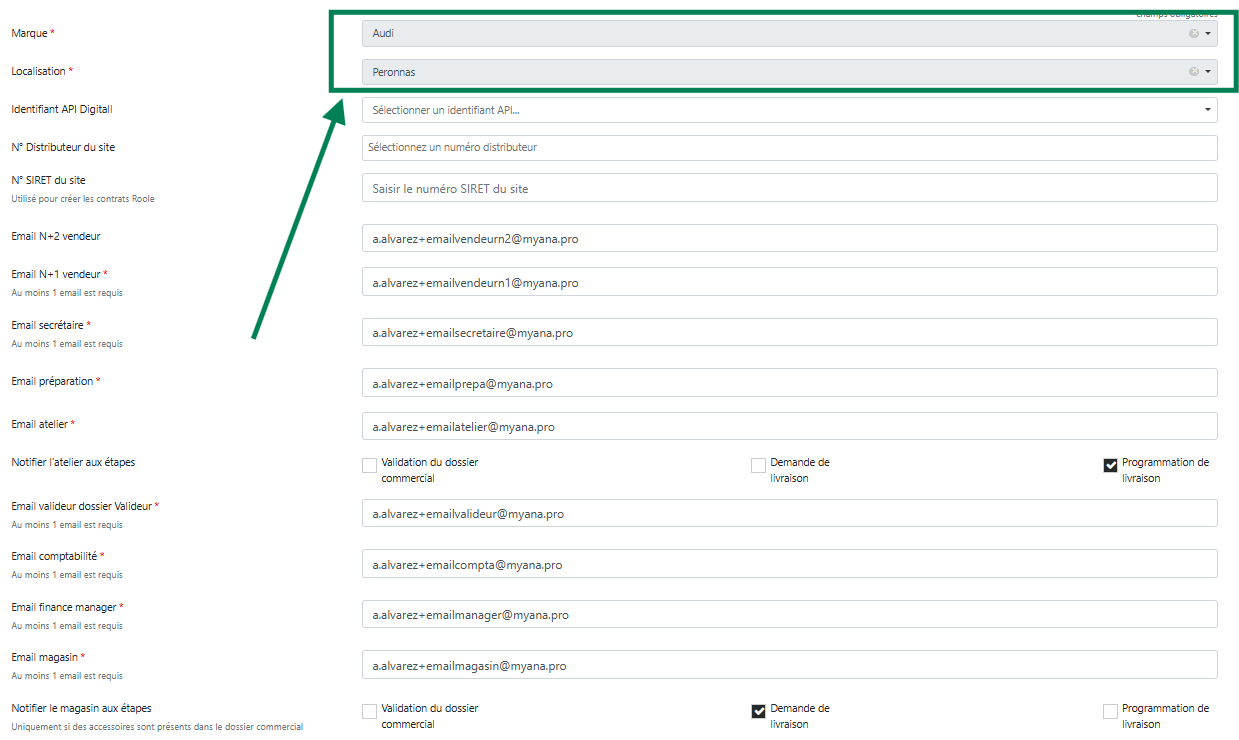
Task: Select the Email N+1 vendeur input
Action: pos(789,283)
